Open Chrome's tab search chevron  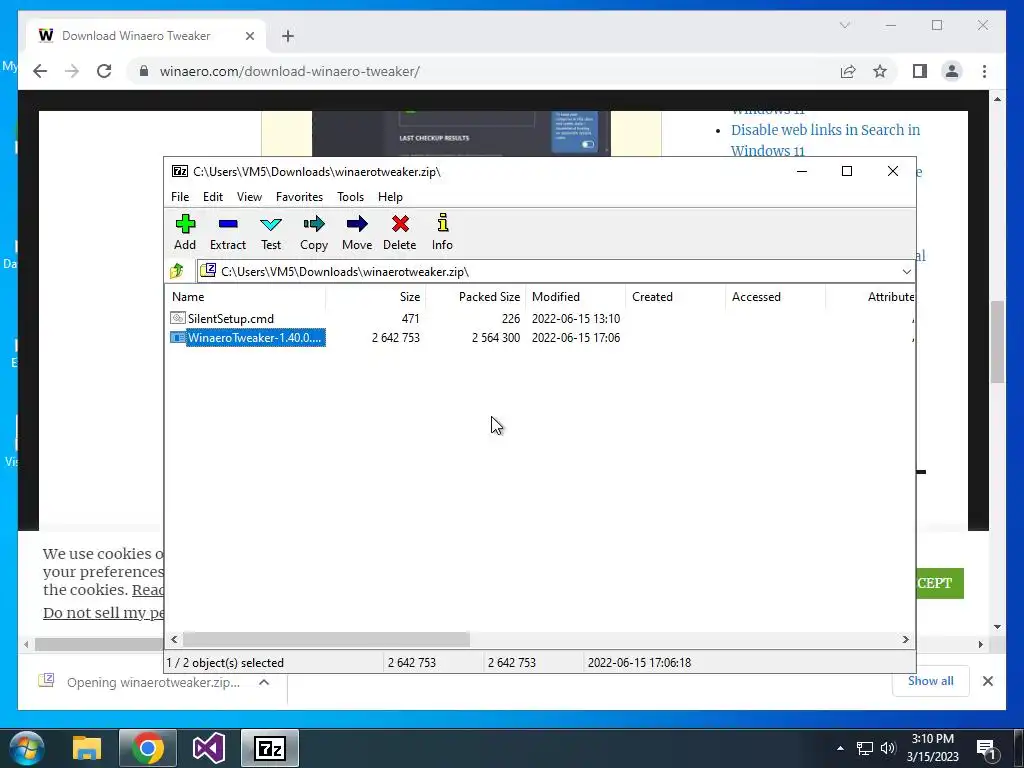coord(844,25)
